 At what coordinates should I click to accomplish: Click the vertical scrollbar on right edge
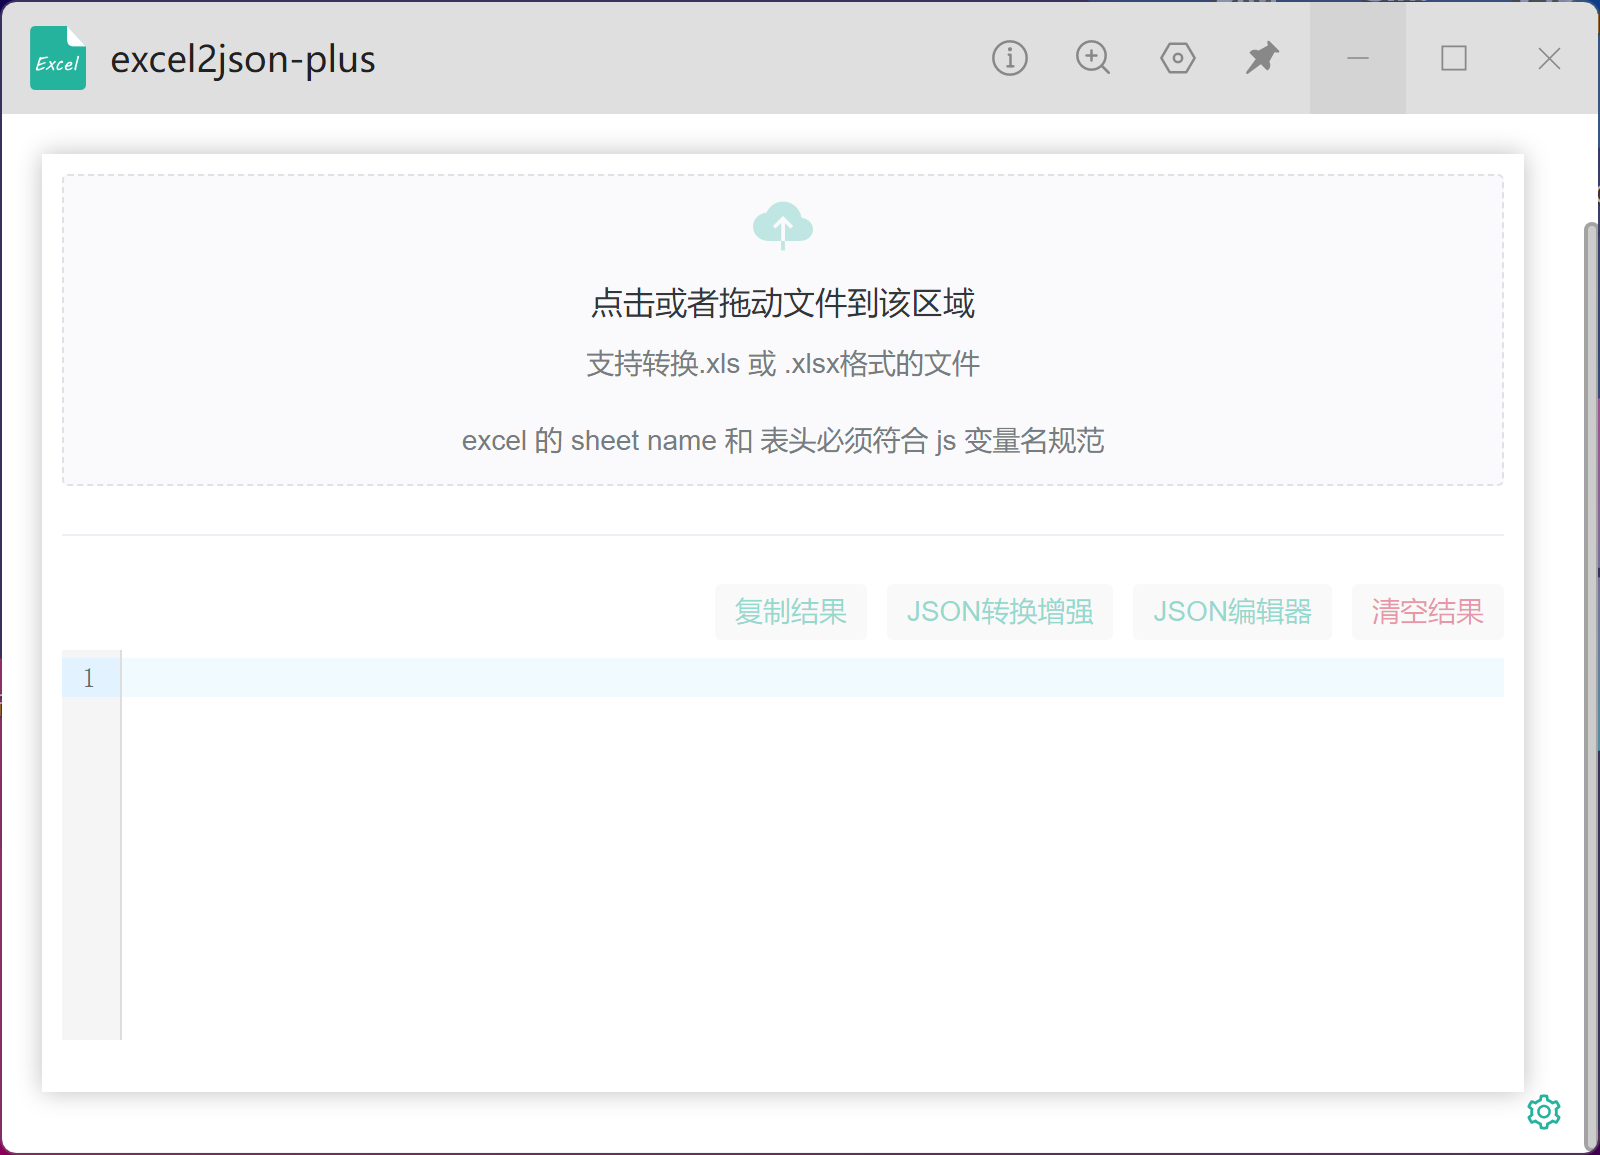tap(1591, 686)
